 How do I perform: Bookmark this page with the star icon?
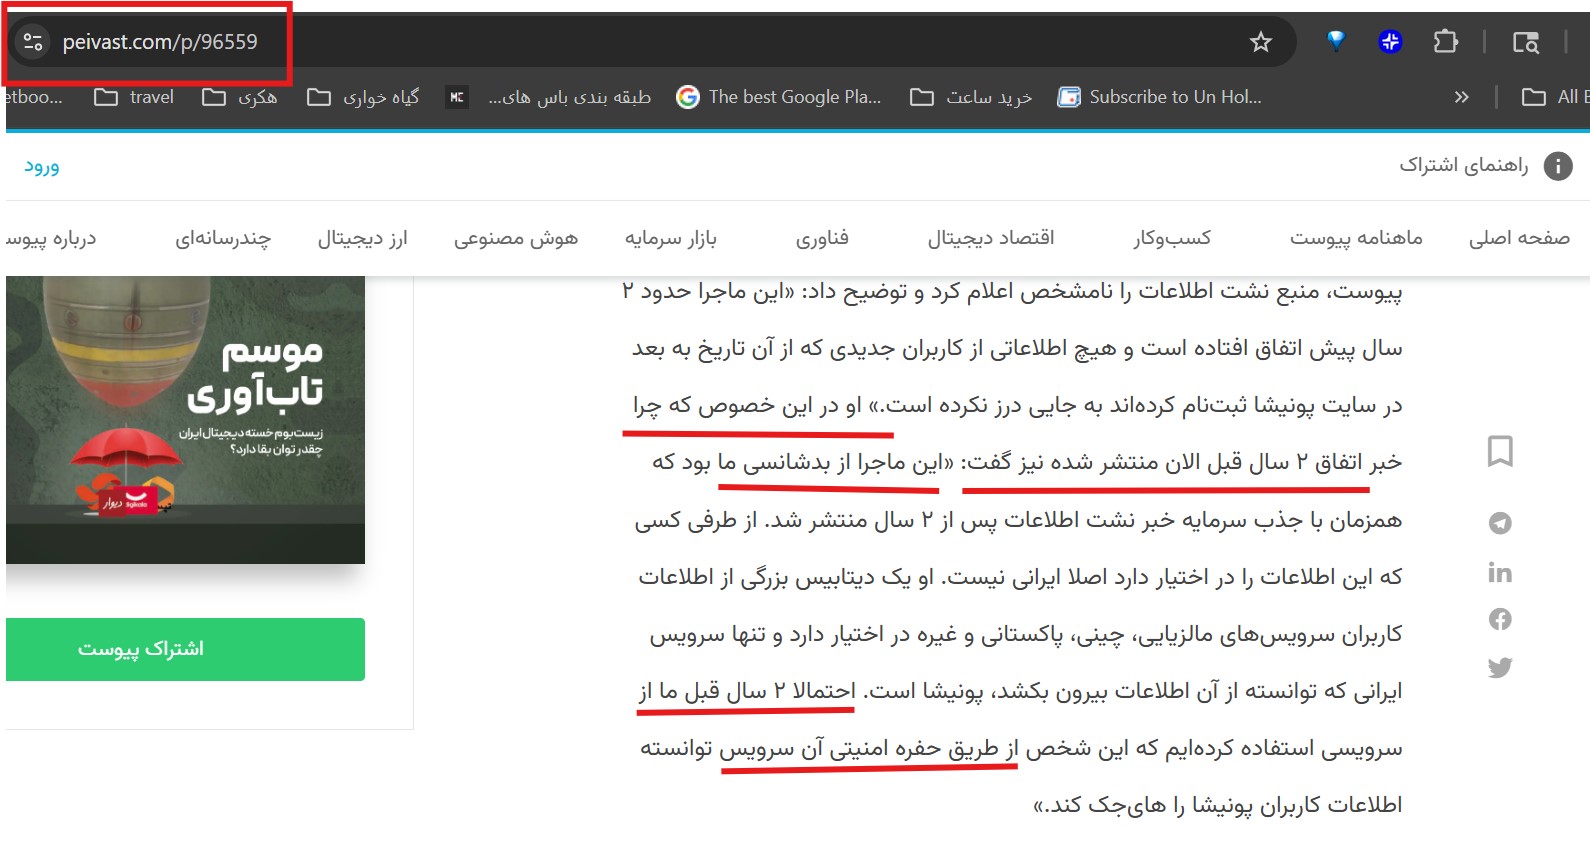tap(1260, 42)
